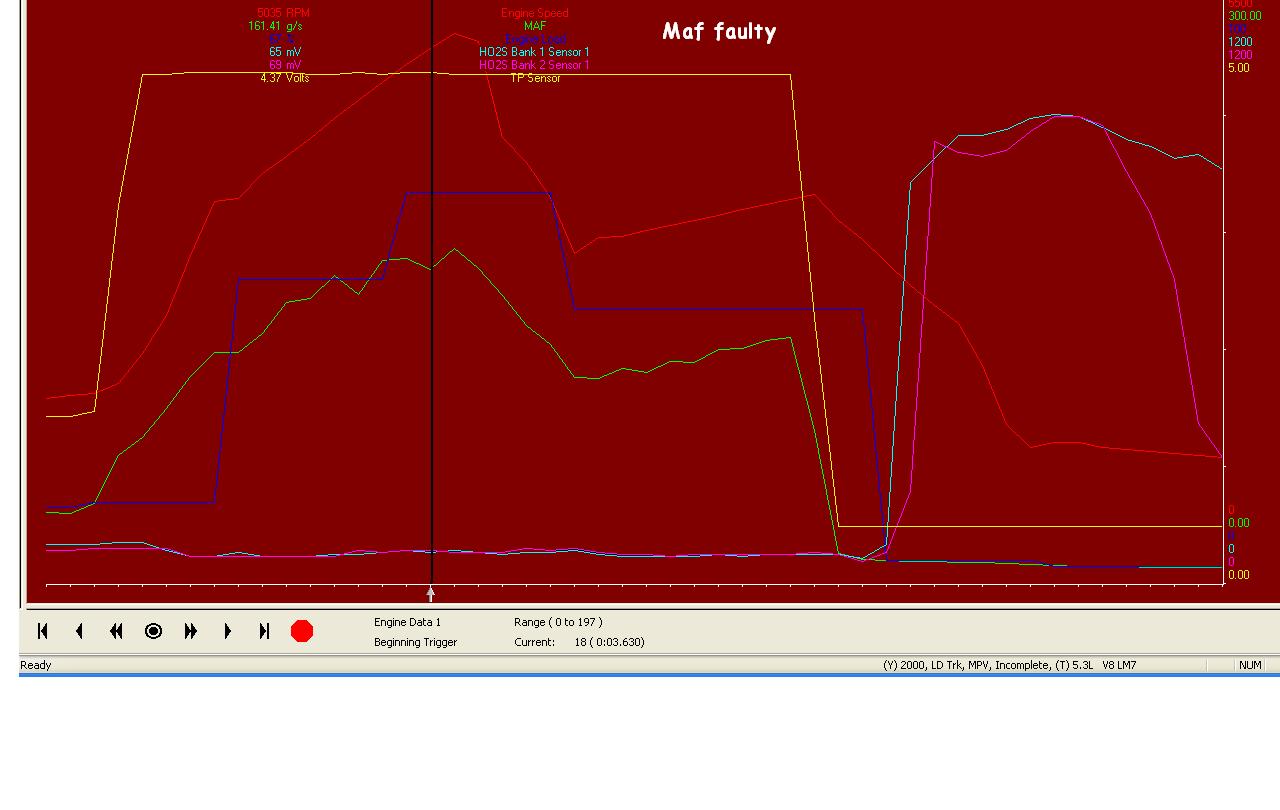Click the 'Maf faulty' graph title
The width and height of the screenshot is (1280, 810).
point(719,32)
